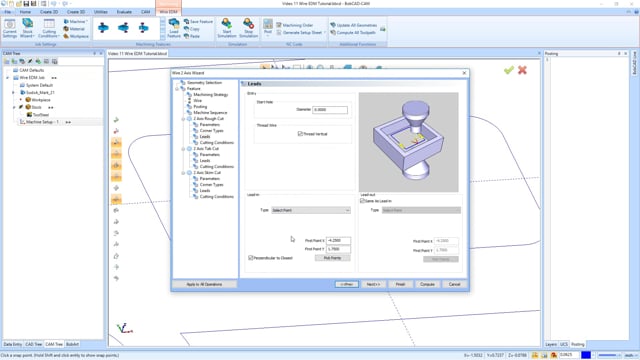This screenshot has width=640, height=360.
Task: Switch to the CAD Tree tab
Action: [33, 344]
